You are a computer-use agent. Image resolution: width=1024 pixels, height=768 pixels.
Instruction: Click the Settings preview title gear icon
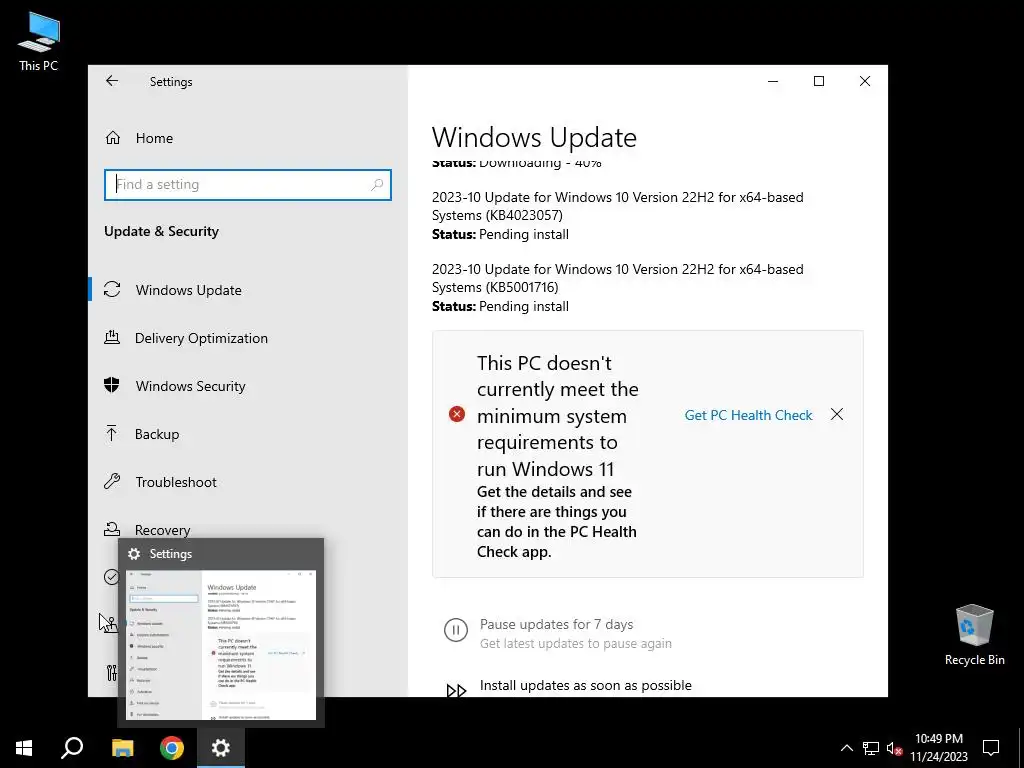point(134,554)
